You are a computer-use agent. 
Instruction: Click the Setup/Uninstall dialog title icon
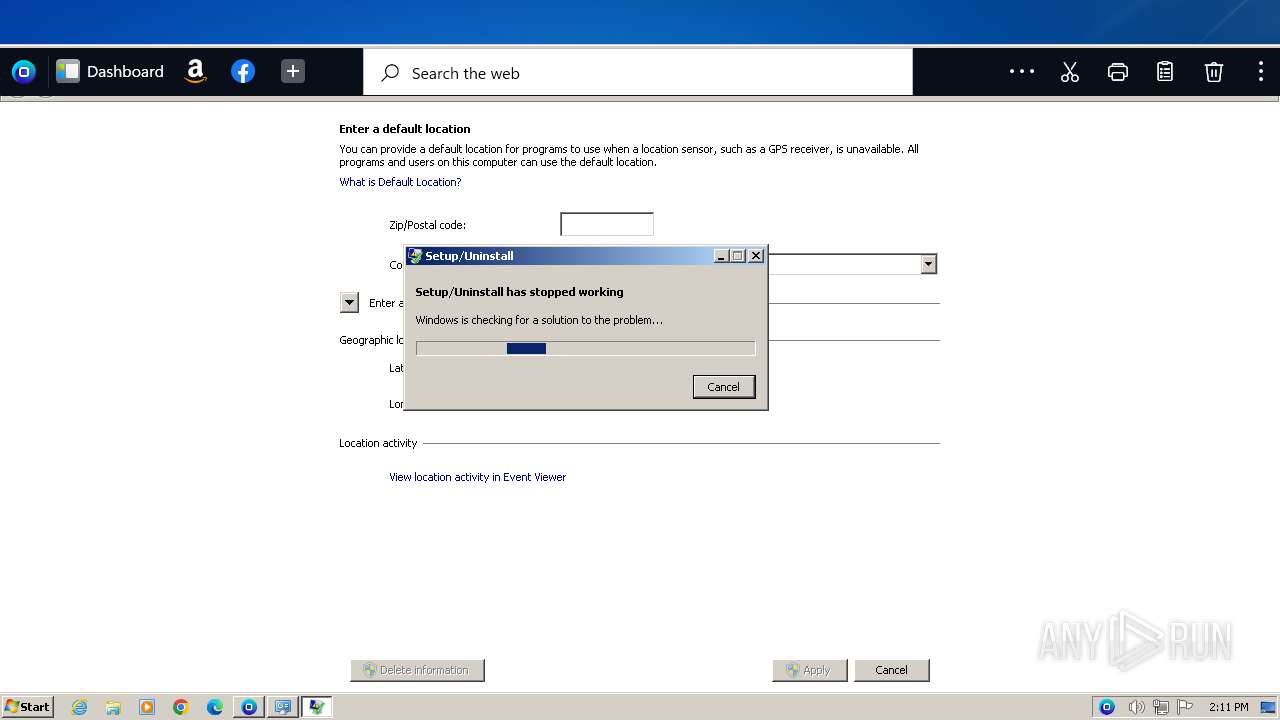pos(415,256)
